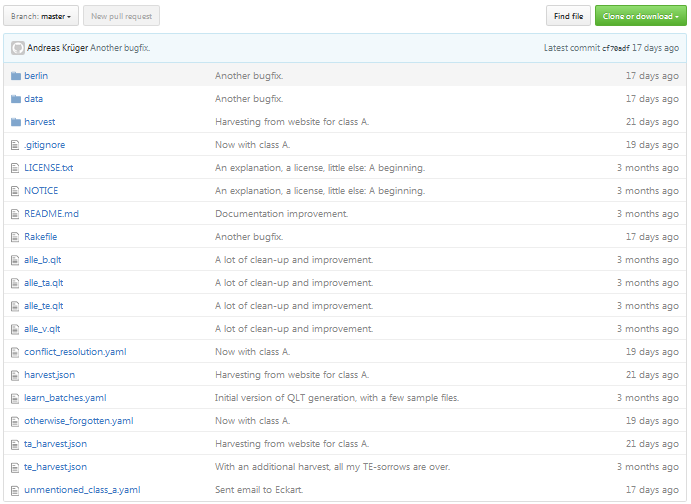Open the README.md file
This screenshot has width=691, height=504.
52,214
